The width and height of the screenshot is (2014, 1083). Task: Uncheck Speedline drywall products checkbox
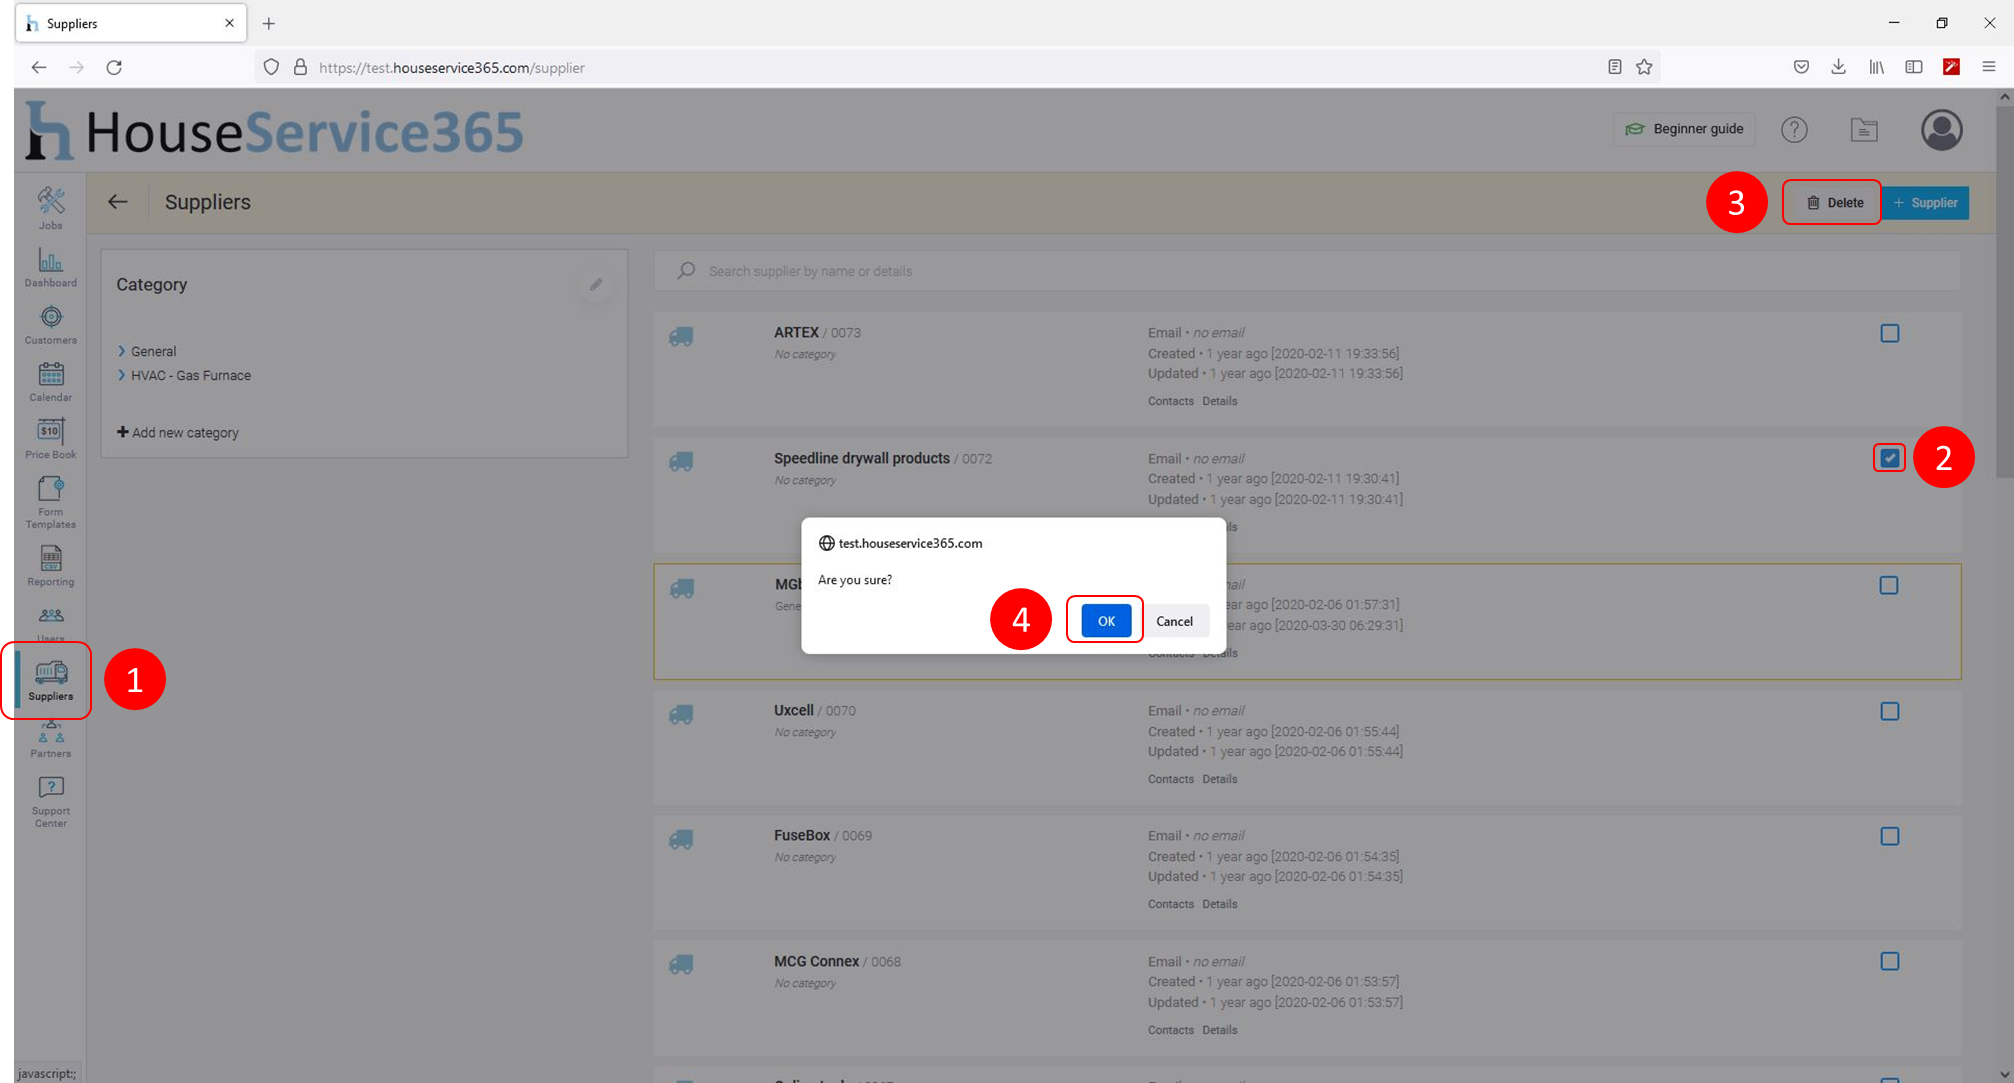click(x=1889, y=458)
